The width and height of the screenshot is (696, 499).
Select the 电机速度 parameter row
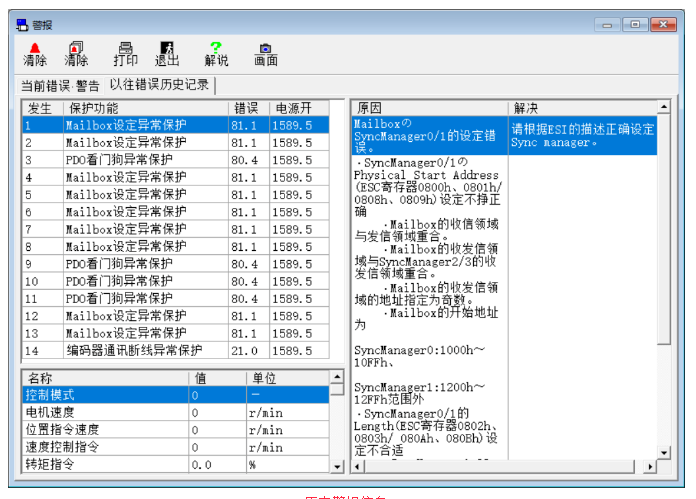click(176, 412)
